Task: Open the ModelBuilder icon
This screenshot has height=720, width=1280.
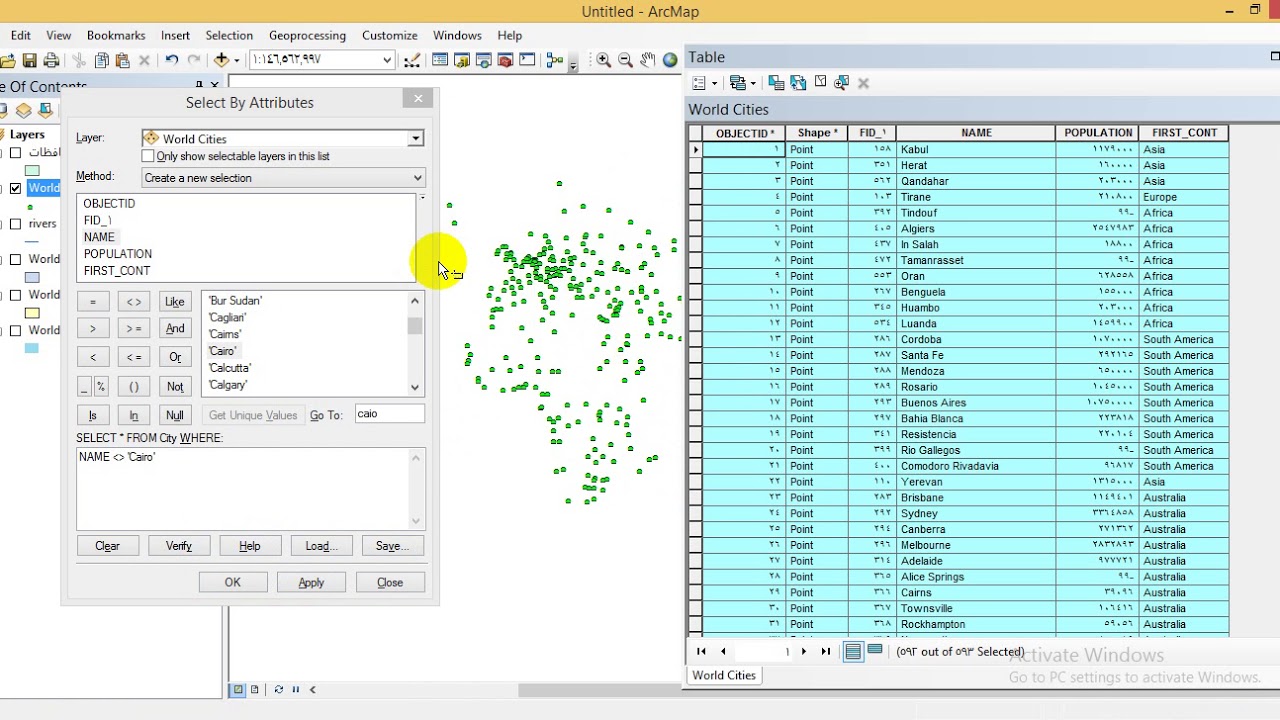Action: click(554, 60)
